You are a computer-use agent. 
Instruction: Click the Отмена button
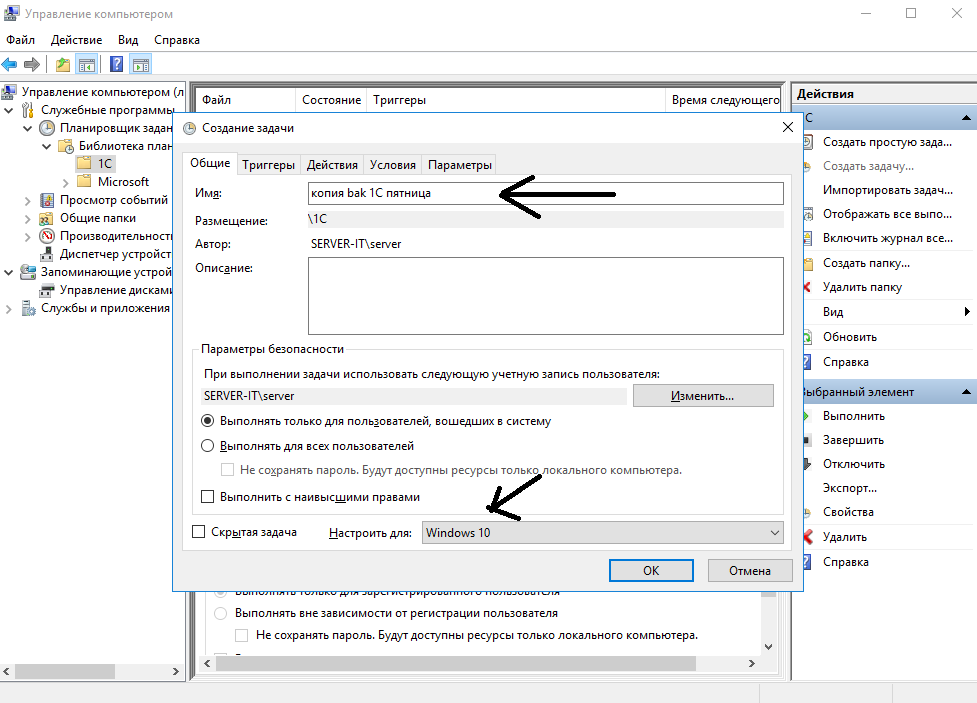point(750,570)
